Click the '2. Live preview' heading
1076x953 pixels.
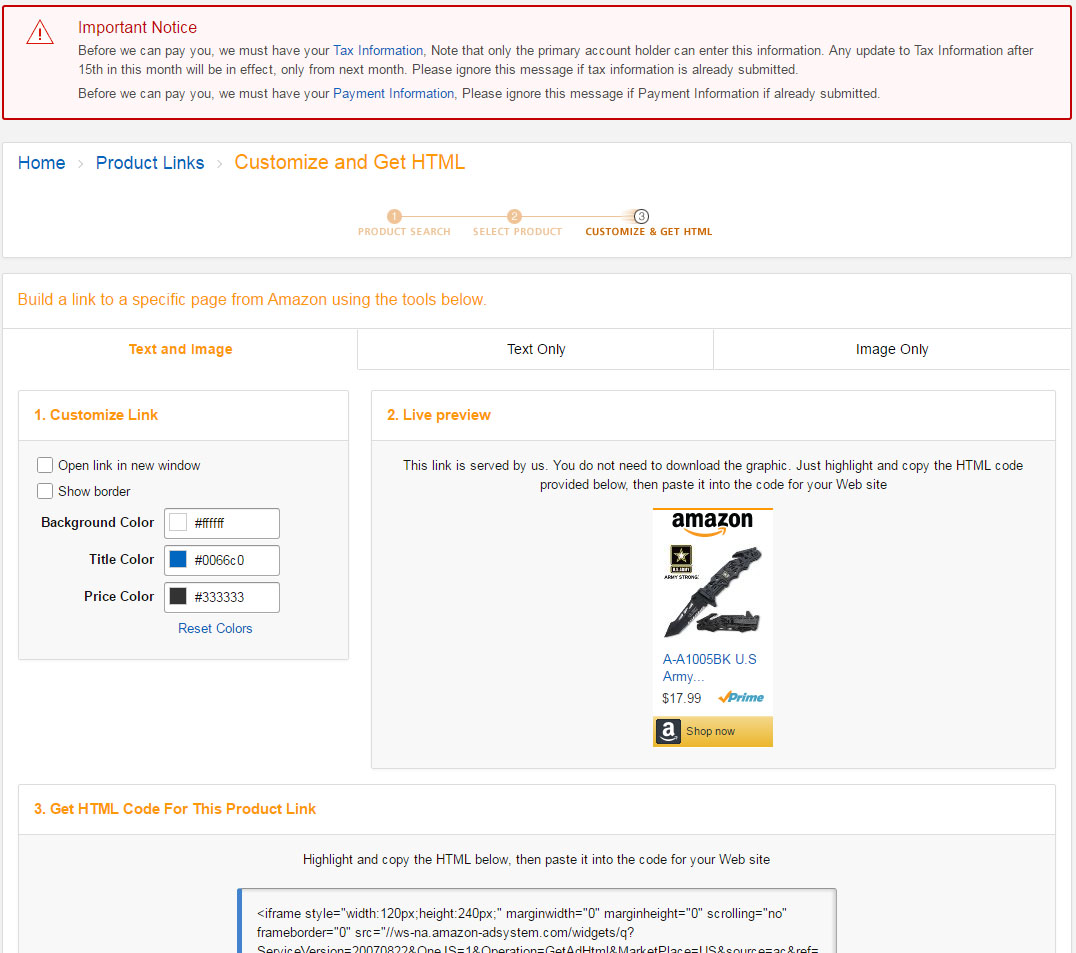click(x=438, y=415)
